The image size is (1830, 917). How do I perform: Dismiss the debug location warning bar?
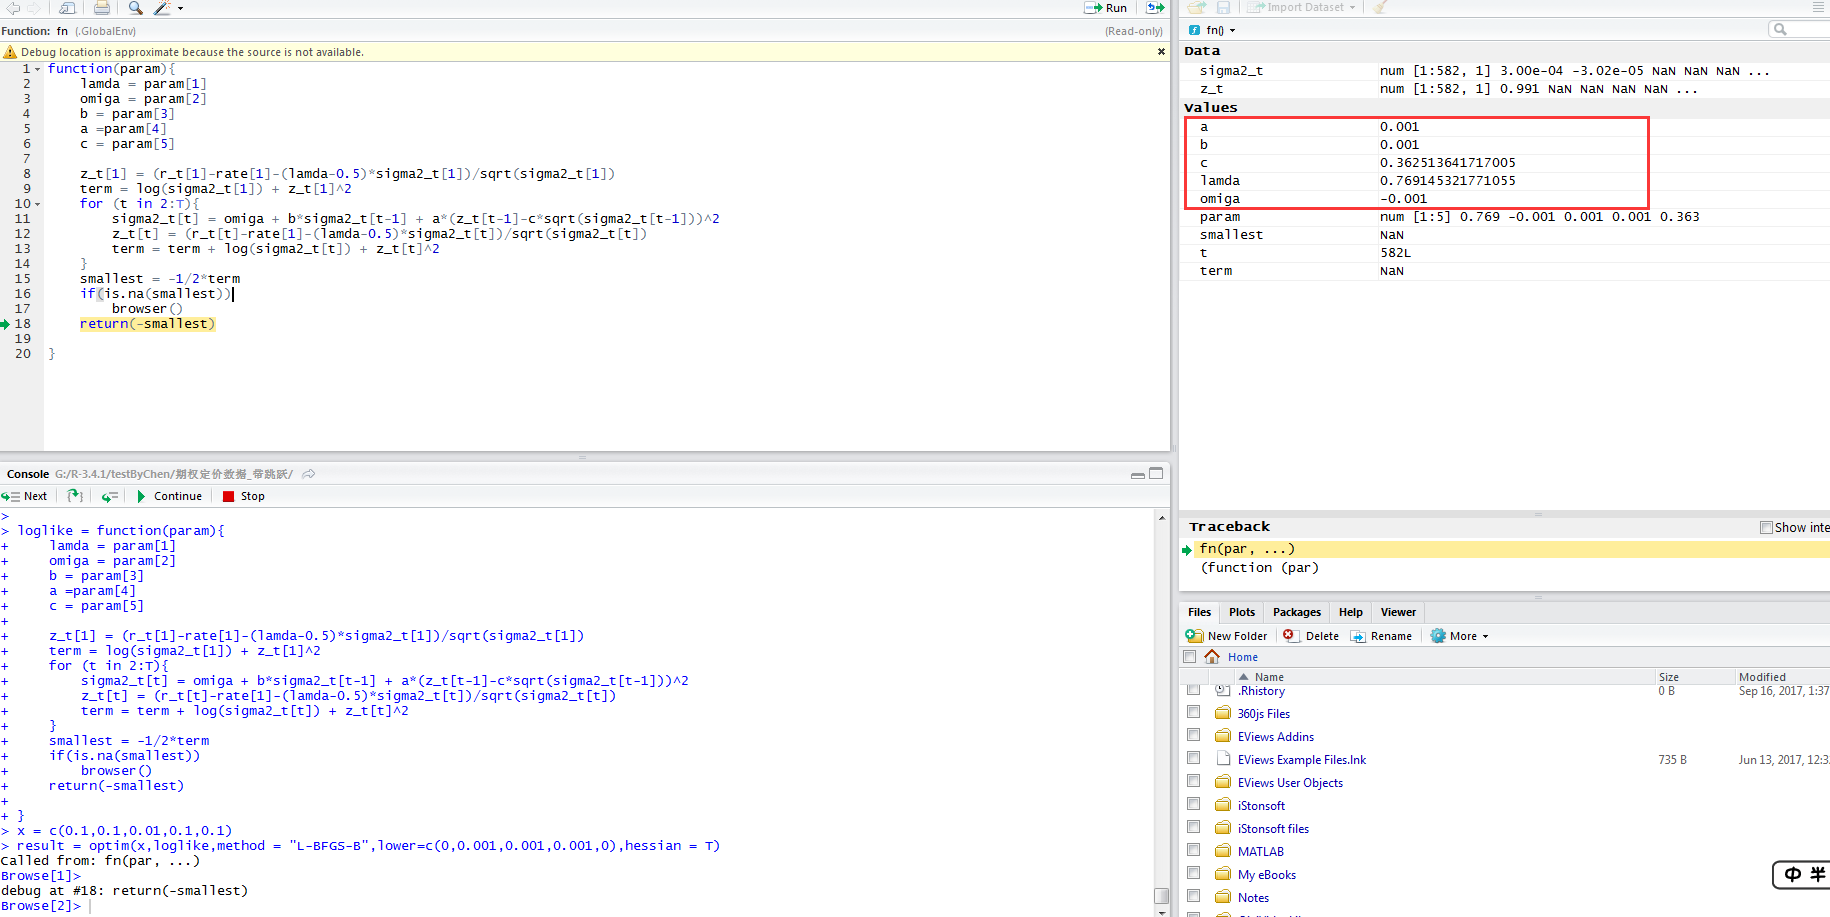pyautogui.click(x=1161, y=52)
